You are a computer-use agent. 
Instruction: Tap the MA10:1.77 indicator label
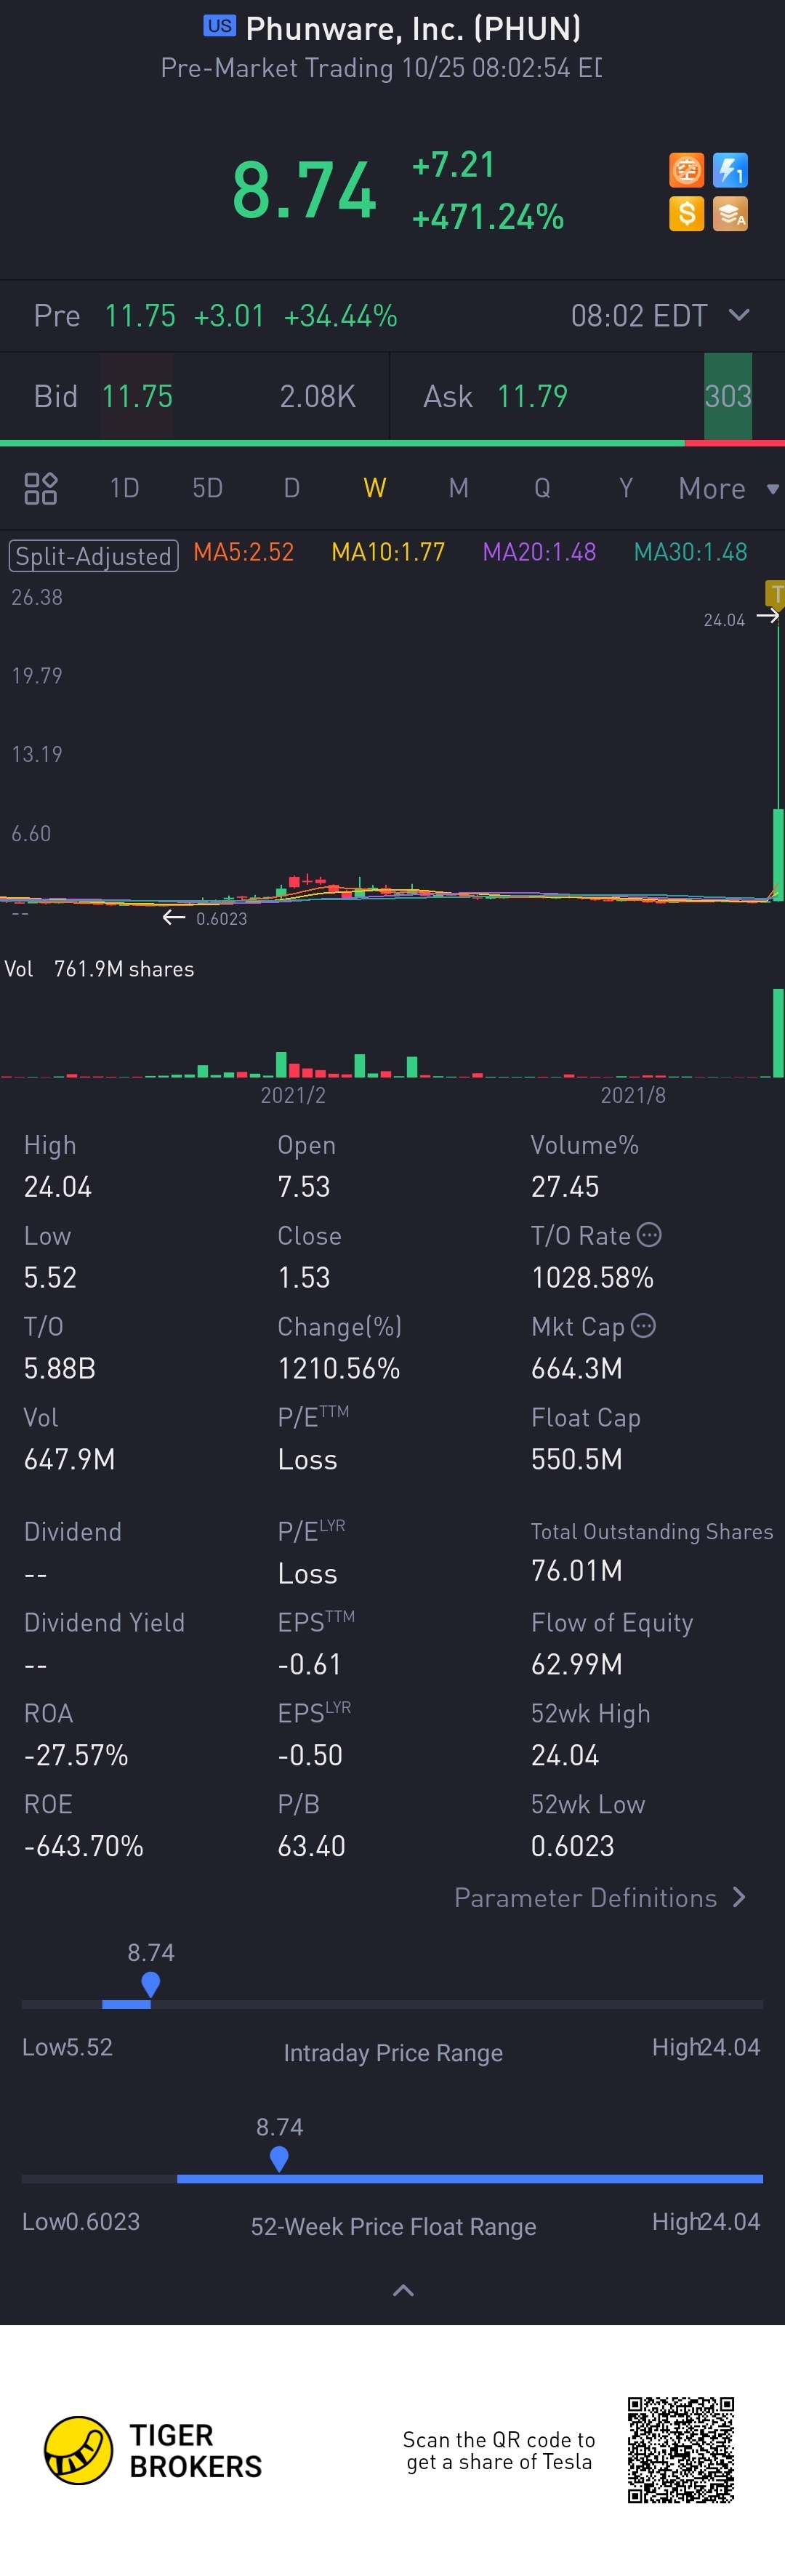(388, 552)
